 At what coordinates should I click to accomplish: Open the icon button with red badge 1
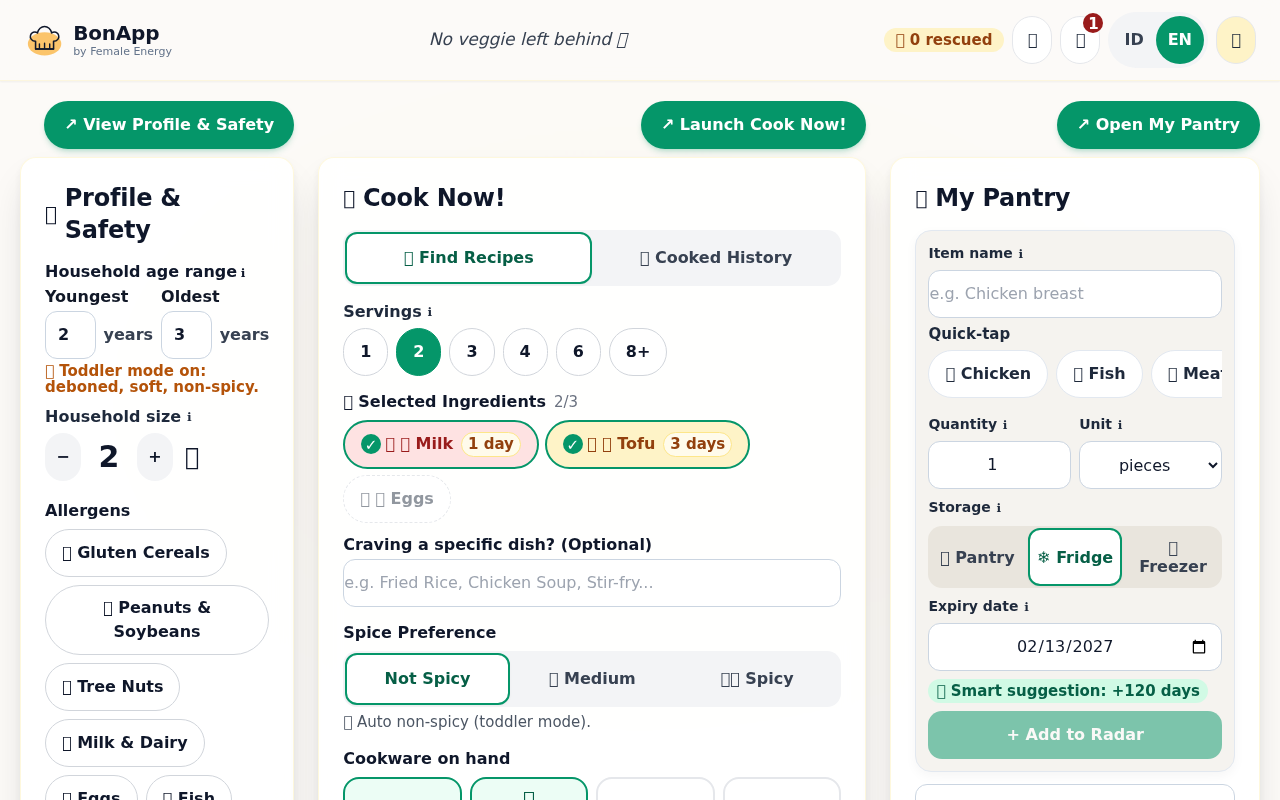[1080, 40]
